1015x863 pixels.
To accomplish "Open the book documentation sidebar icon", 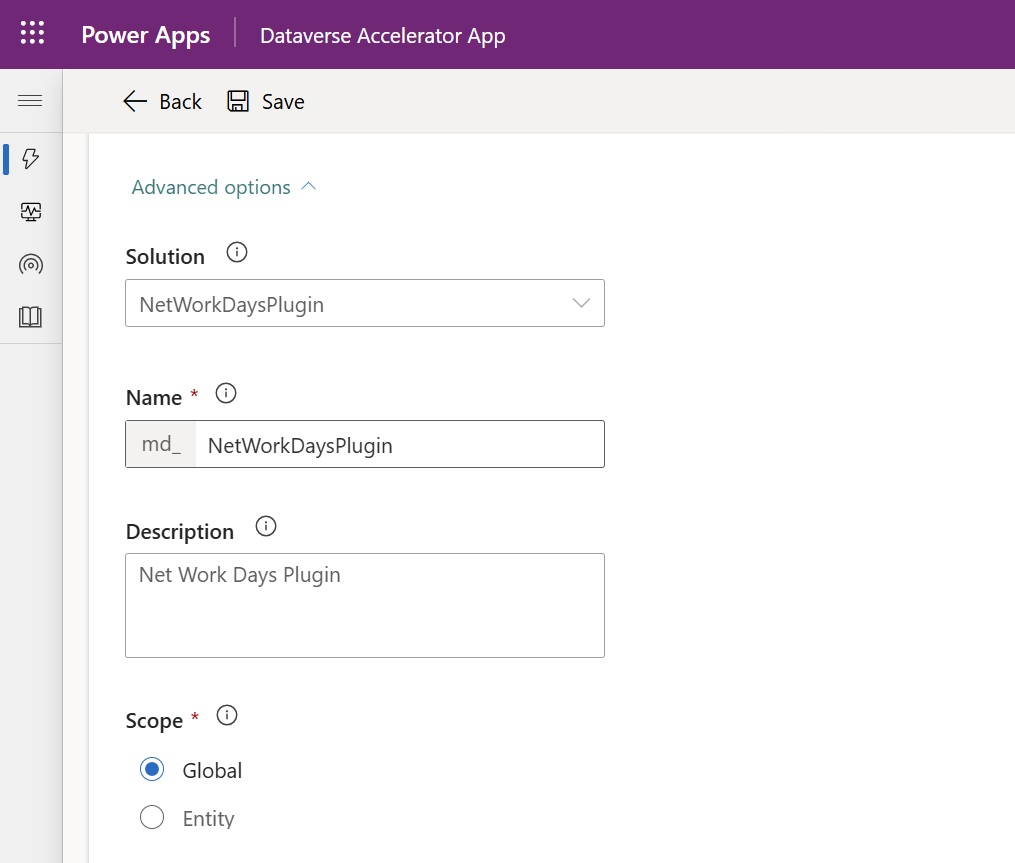I will [x=30, y=317].
